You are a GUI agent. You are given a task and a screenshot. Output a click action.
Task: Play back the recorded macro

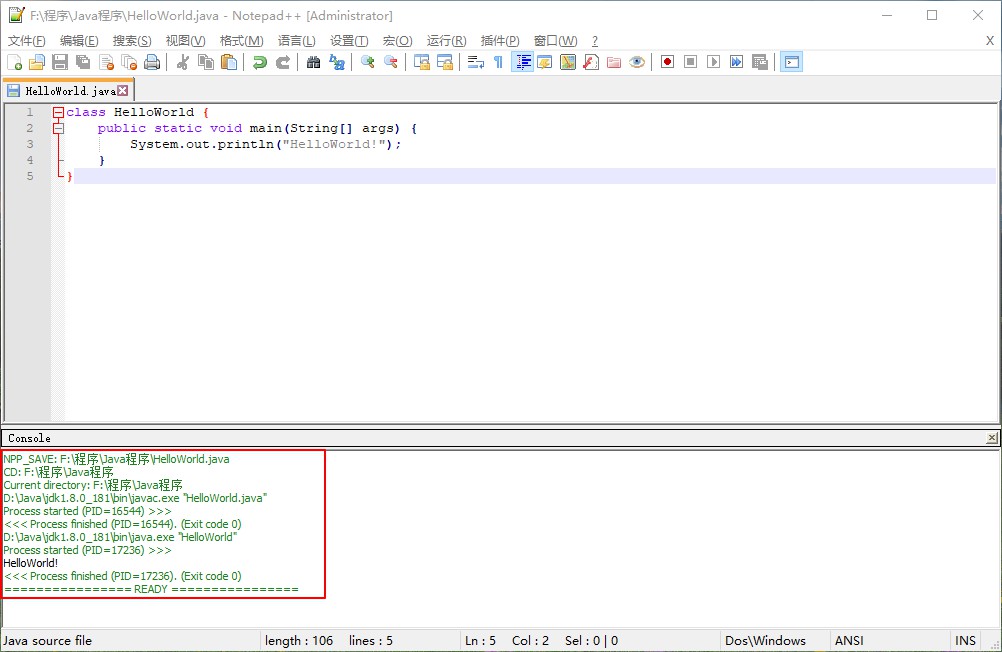714,62
